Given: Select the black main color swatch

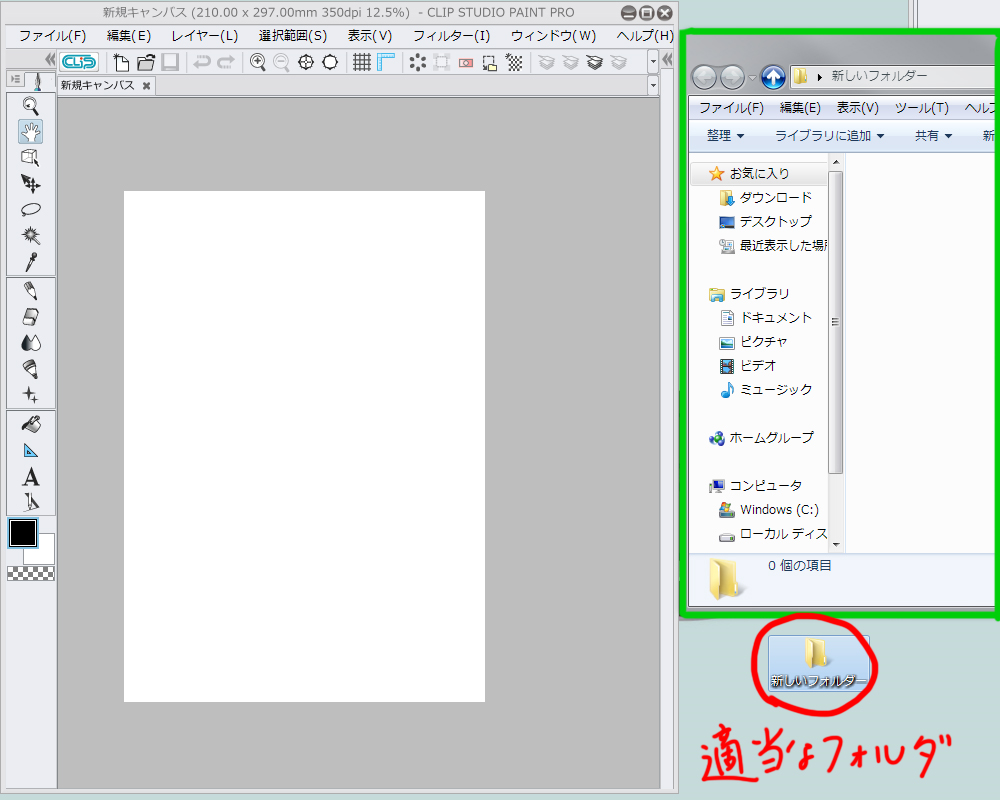Looking at the screenshot, I should pos(23,533).
